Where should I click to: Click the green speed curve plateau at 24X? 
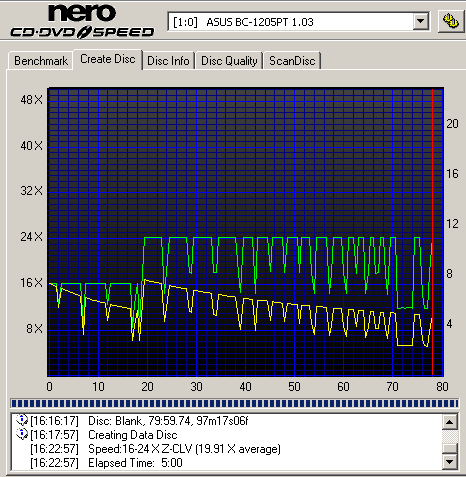pyautogui.click(x=153, y=238)
